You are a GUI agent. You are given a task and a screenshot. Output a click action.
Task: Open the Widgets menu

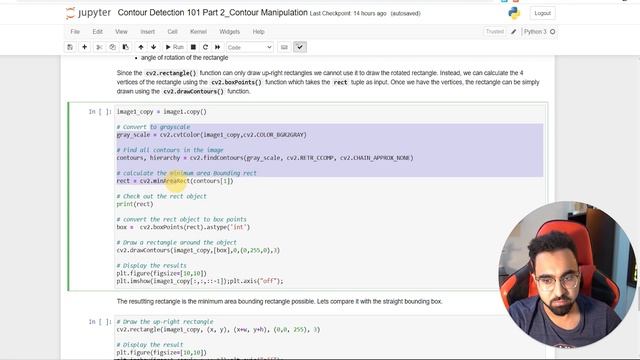[x=230, y=31]
